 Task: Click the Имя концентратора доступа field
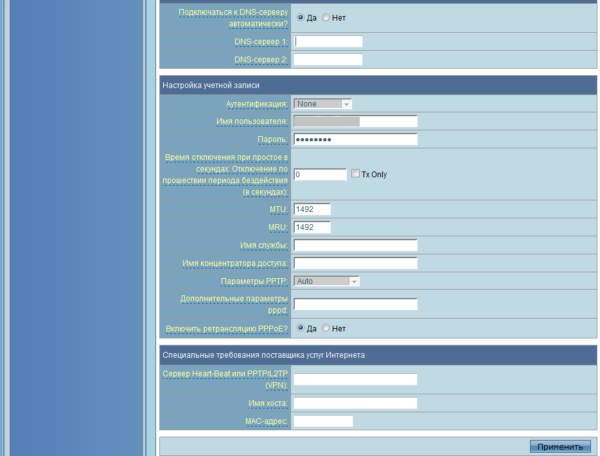[355, 263]
